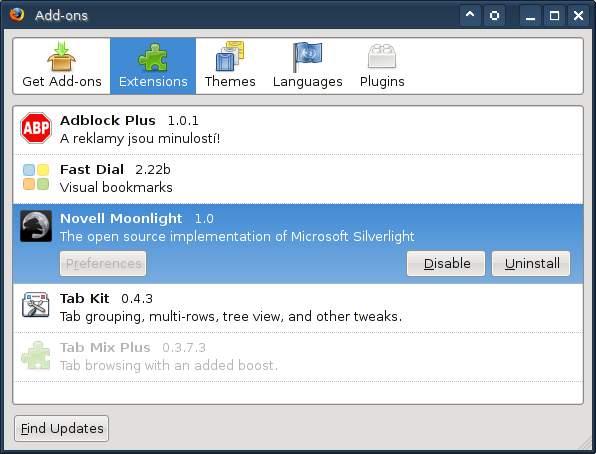Click the Firefox logo in title bar
This screenshot has height=454, width=596.
17,15
